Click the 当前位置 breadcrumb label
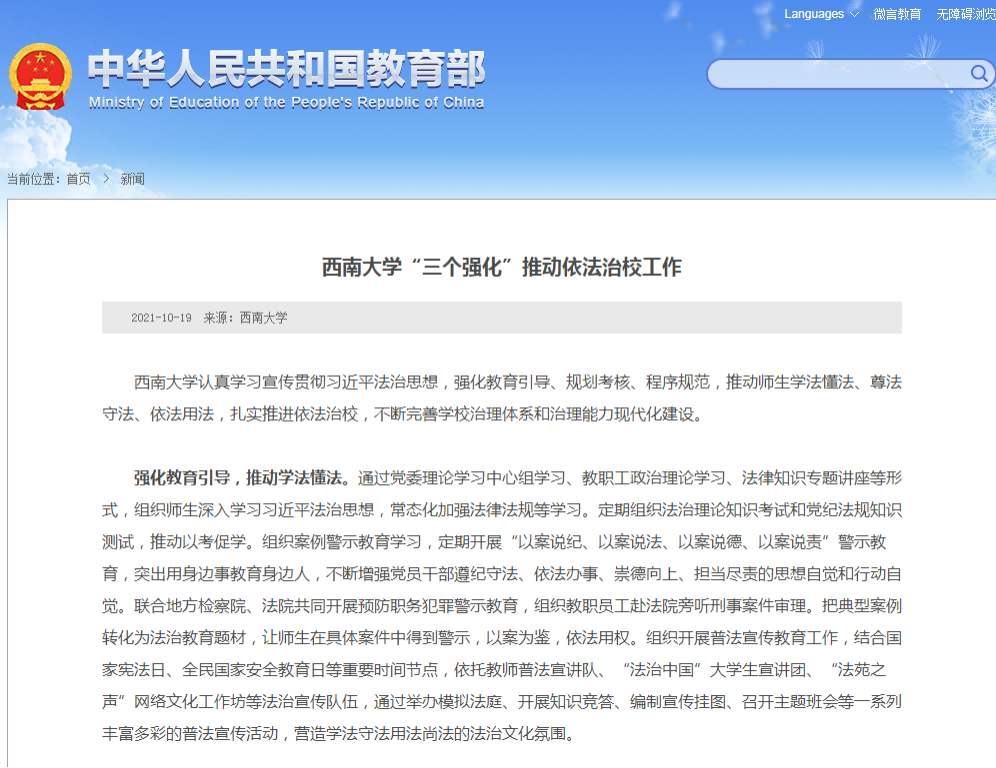Viewport: 996px width, 768px height. [x=34, y=179]
